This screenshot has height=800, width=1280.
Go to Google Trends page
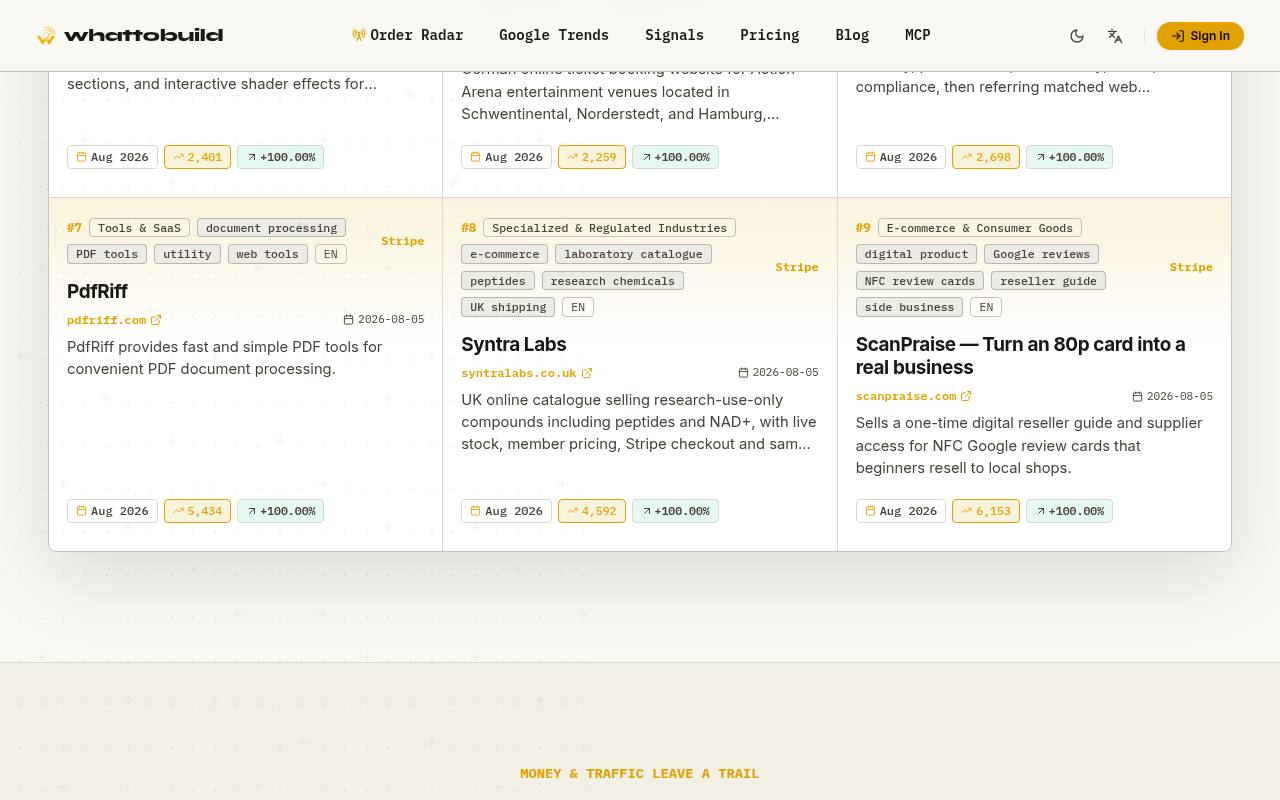click(554, 35)
